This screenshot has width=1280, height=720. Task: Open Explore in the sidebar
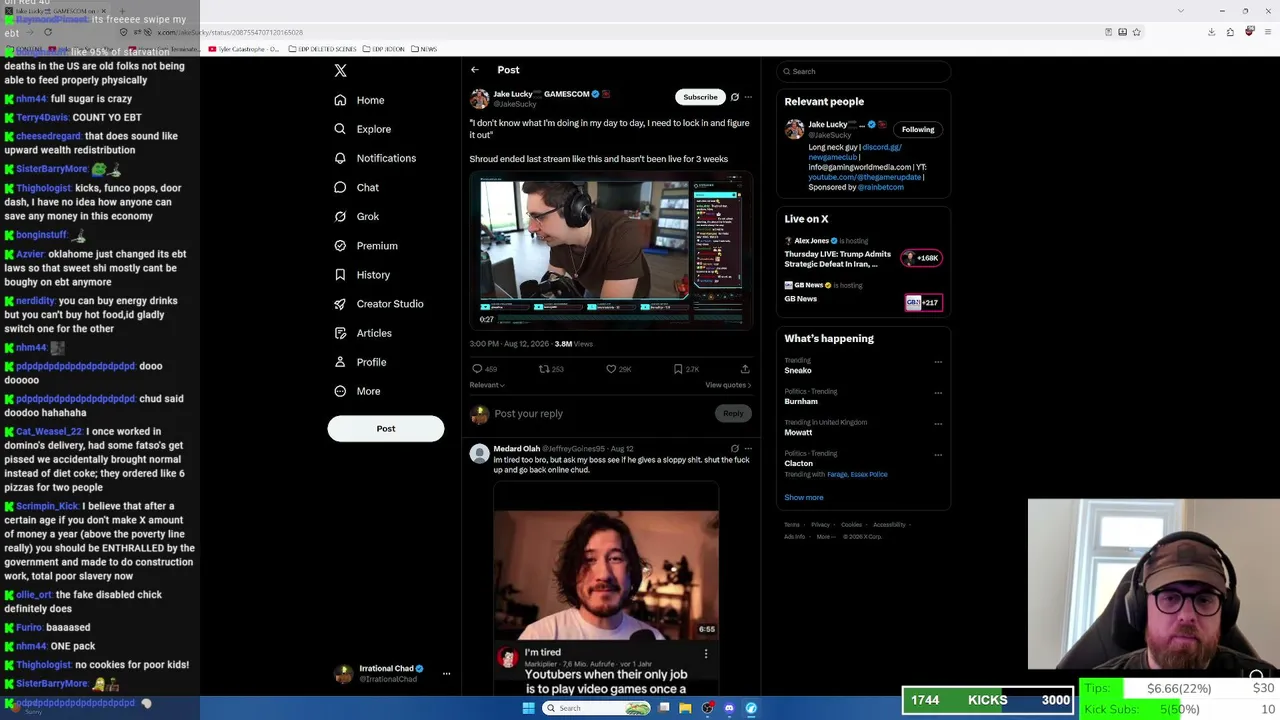pos(362,129)
